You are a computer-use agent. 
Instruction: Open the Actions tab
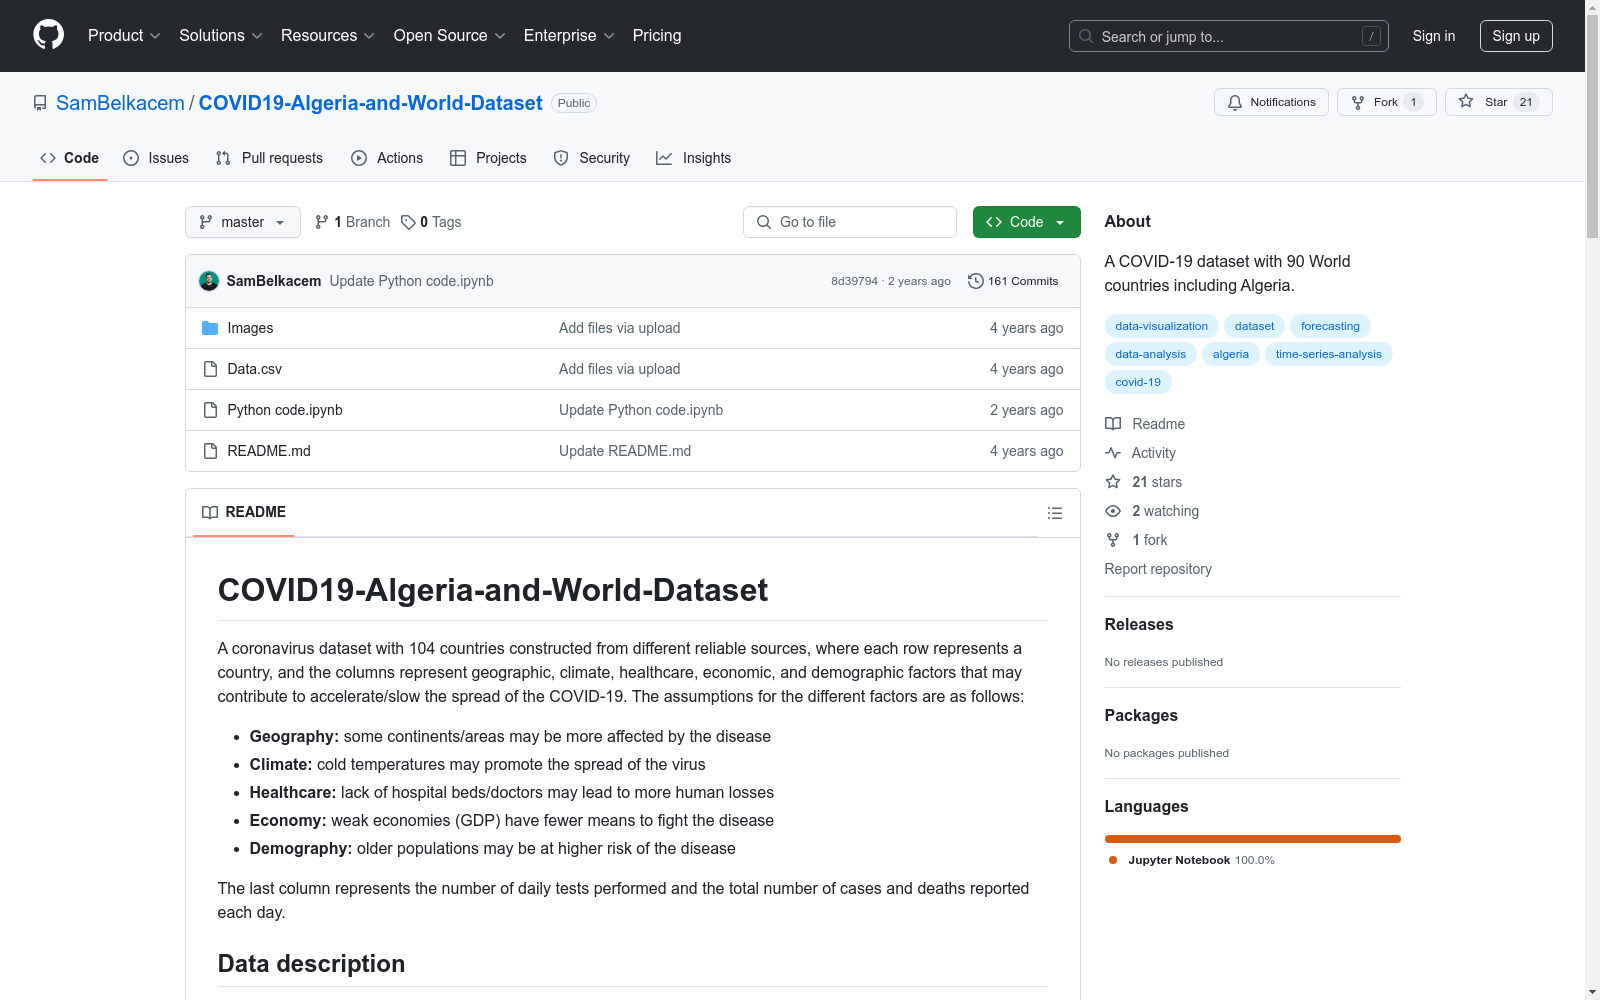tap(387, 158)
